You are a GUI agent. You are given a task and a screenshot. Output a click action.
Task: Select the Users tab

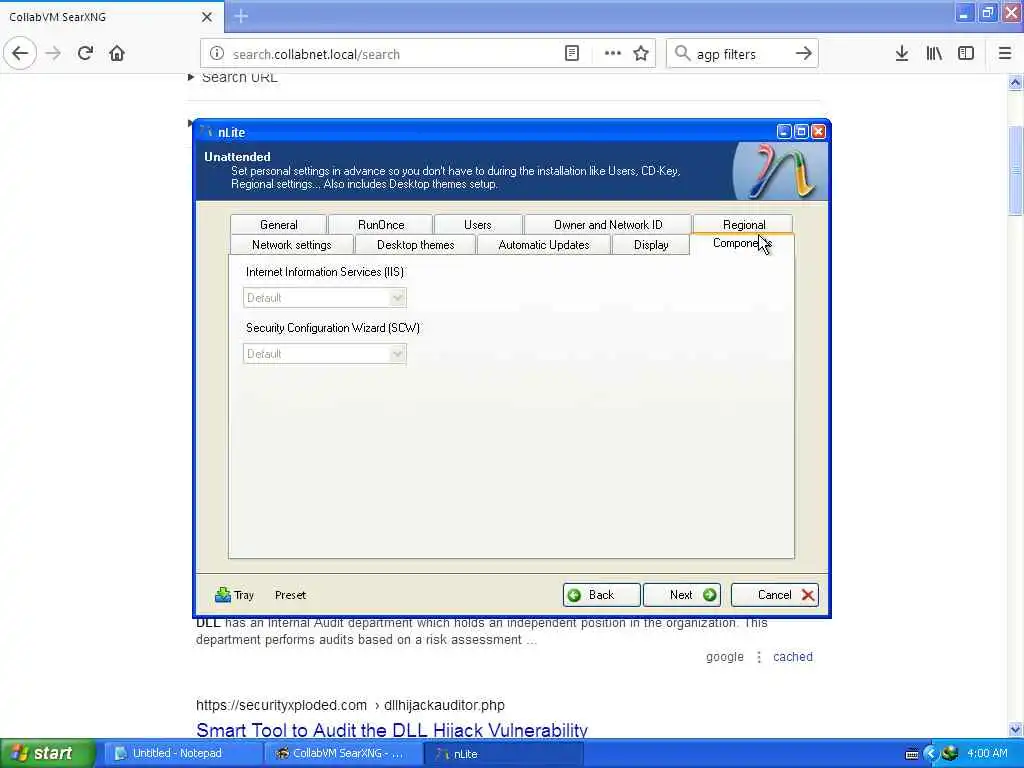tap(477, 225)
